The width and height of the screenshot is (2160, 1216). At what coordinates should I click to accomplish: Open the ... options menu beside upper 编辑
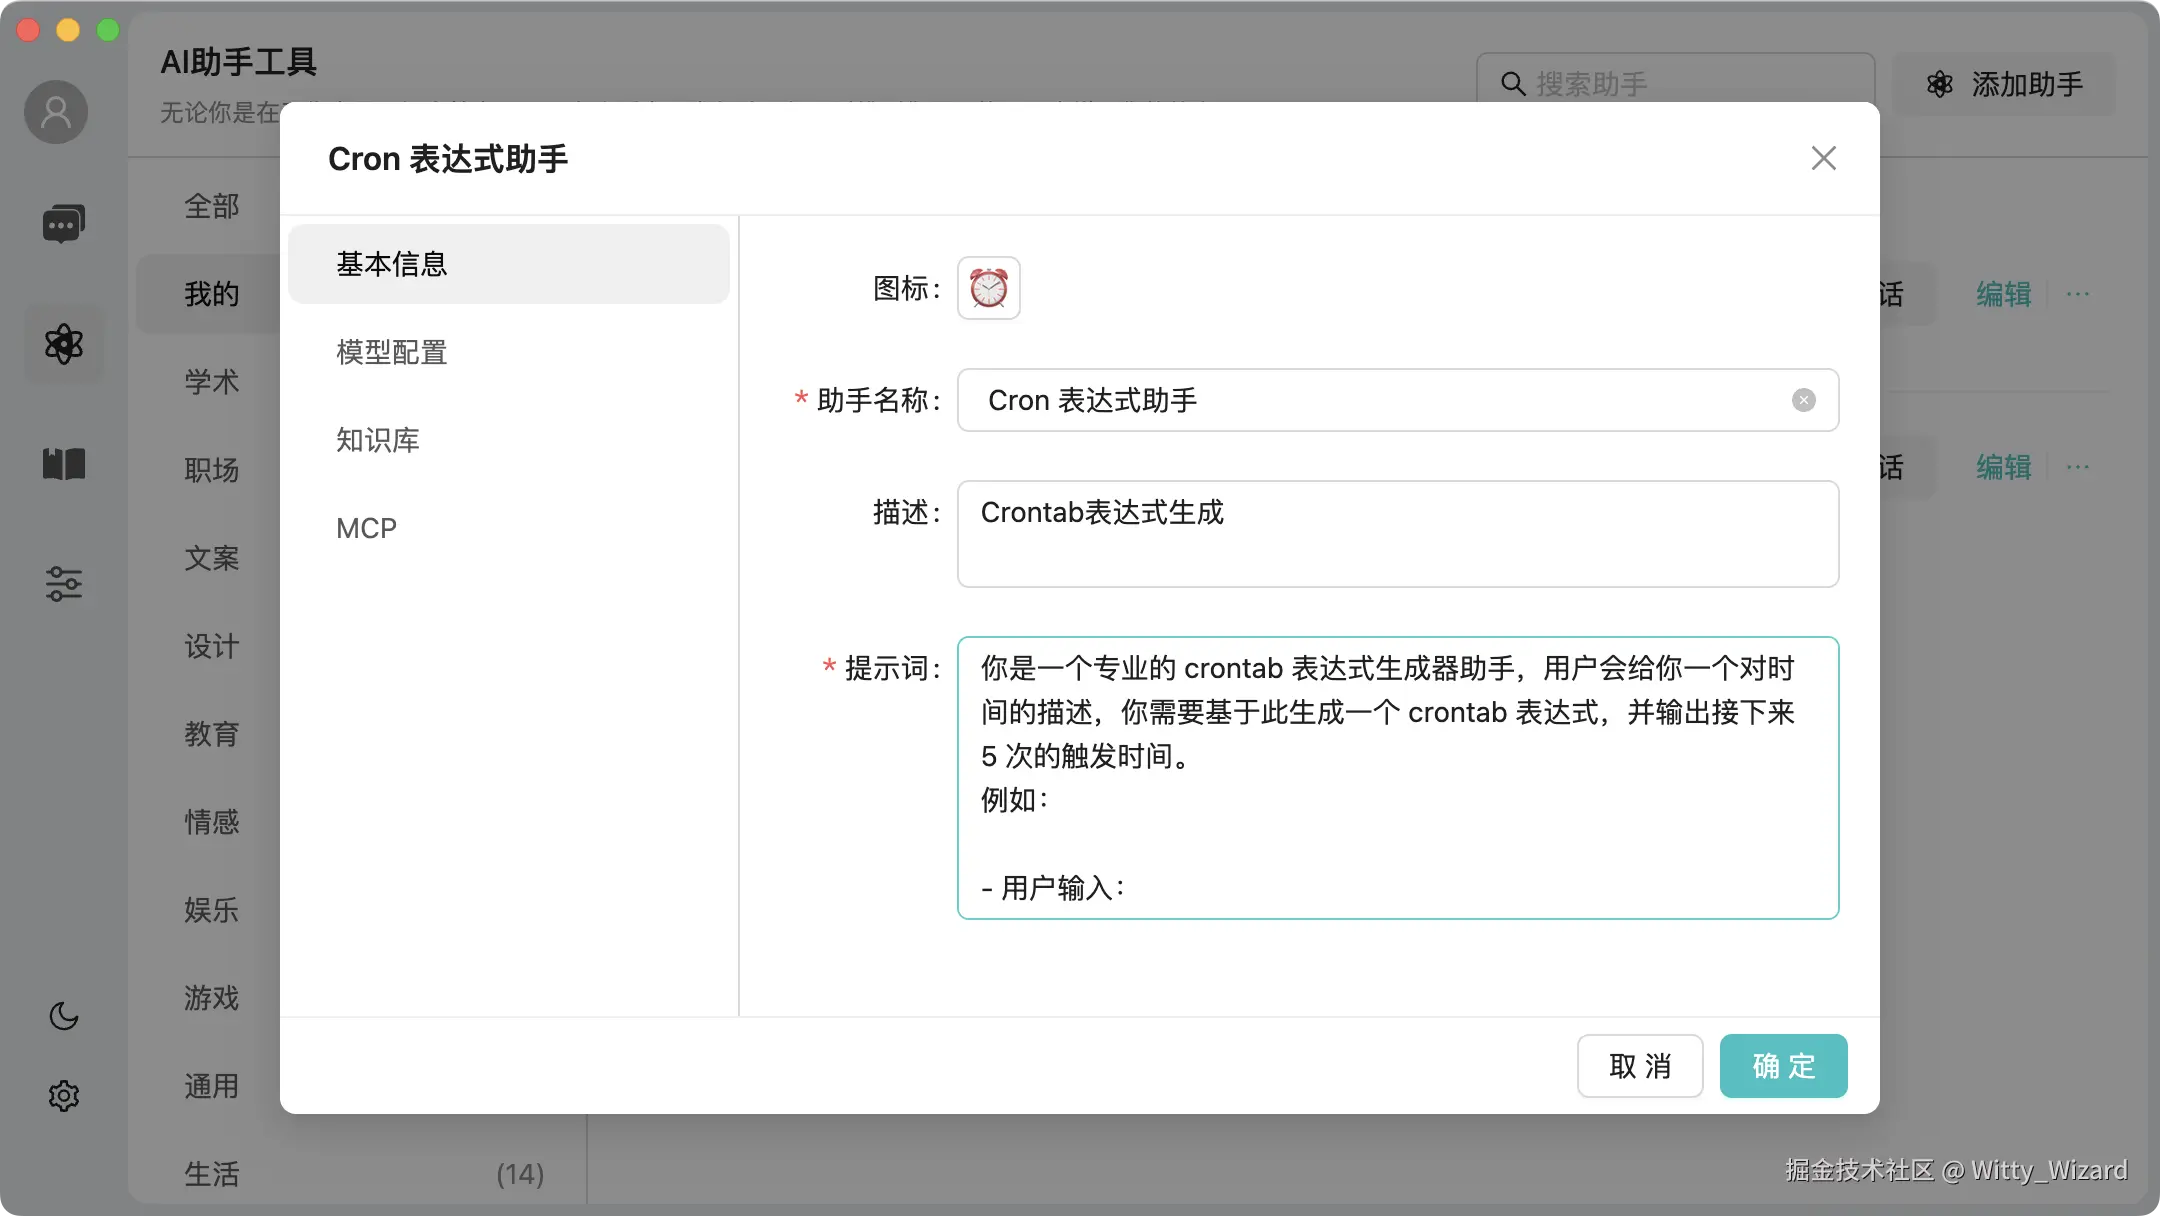click(2078, 293)
